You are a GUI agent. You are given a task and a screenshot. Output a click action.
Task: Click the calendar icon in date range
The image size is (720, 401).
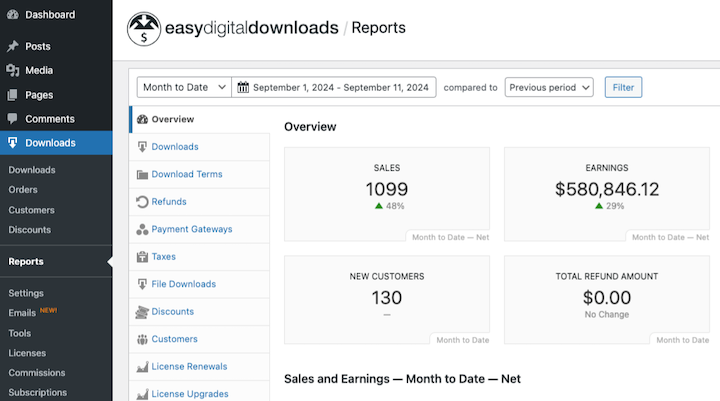pyautogui.click(x=243, y=87)
